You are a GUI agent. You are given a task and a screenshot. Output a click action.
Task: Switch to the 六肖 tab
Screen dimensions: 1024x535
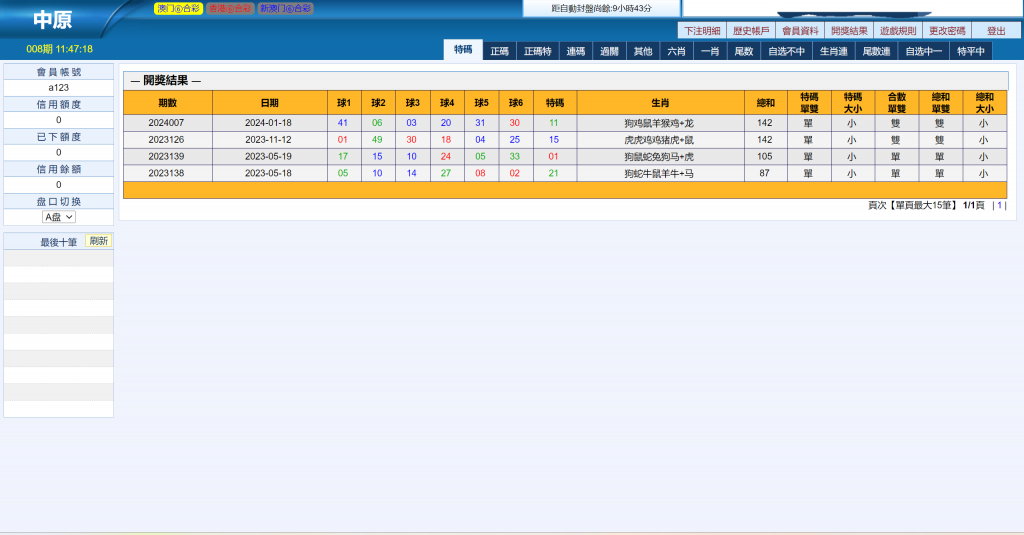tap(677, 51)
